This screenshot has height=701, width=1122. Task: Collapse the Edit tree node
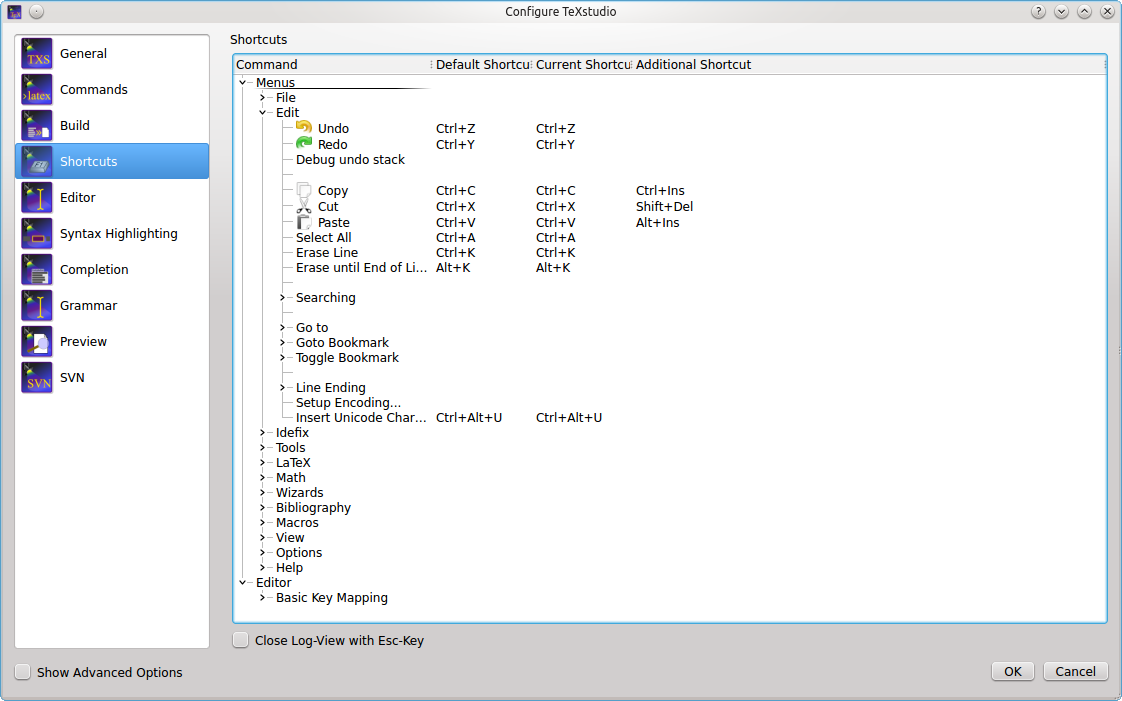[x=262, y=113]
